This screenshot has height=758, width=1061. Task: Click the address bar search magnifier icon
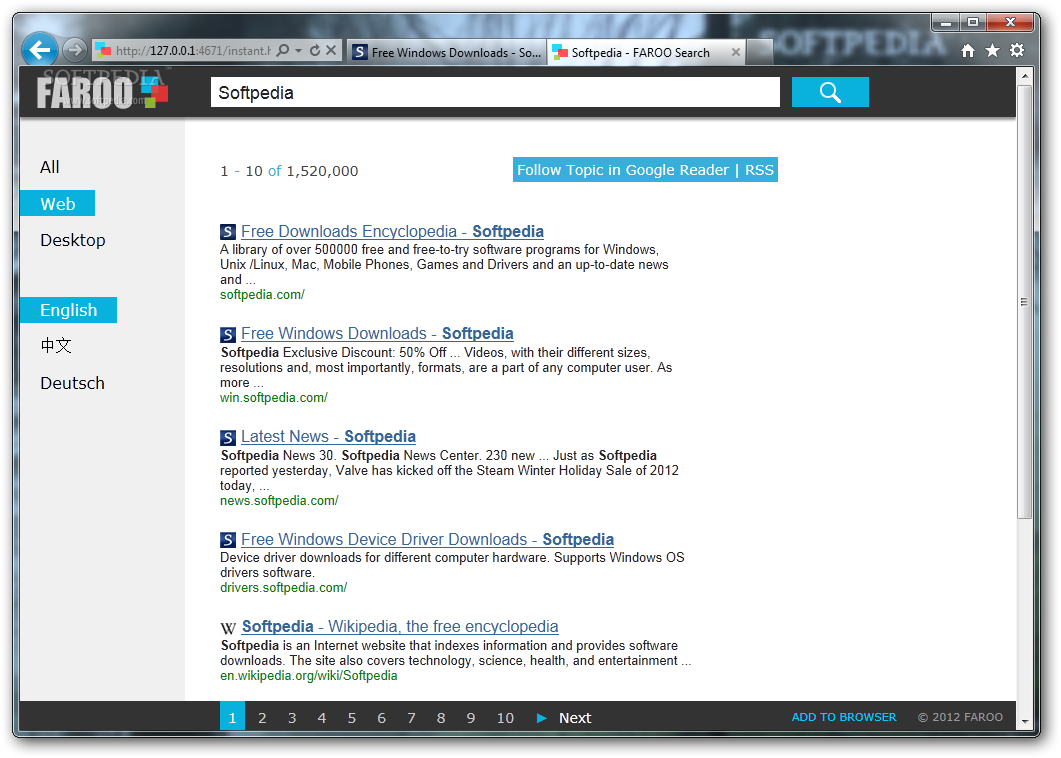point(283,50)
